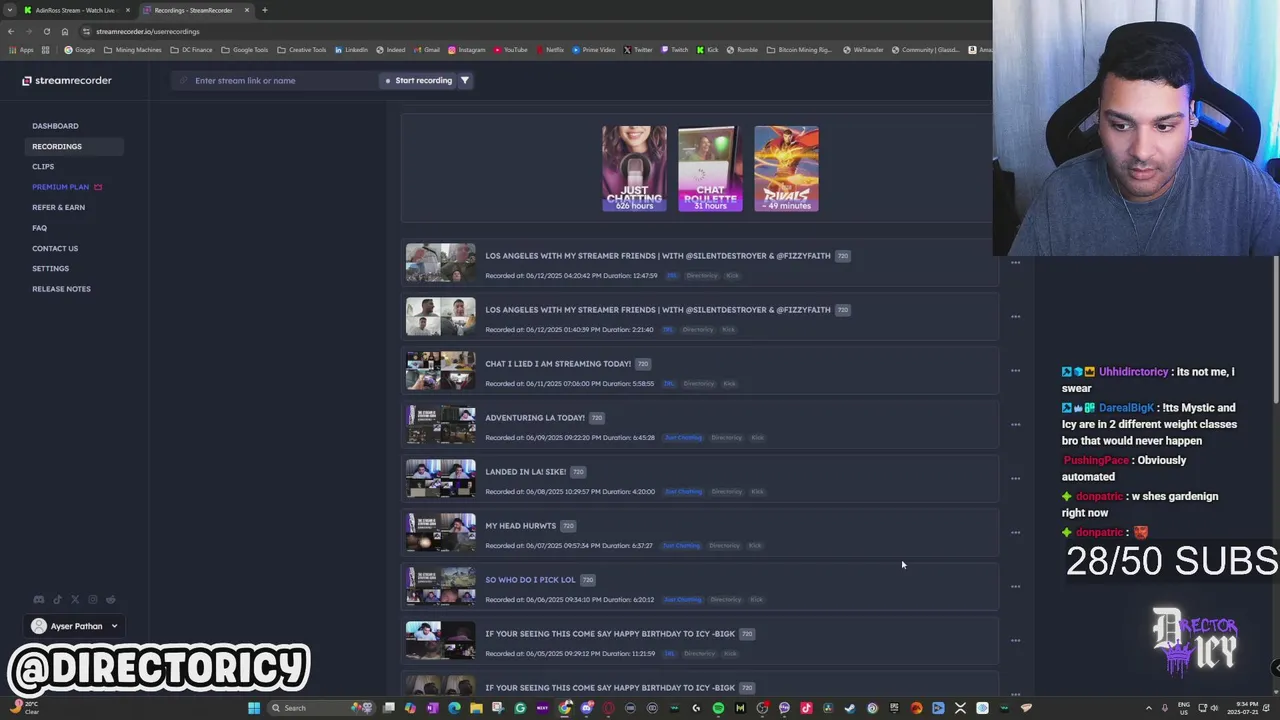Image resolution: width=1280 pixels, height=720 pixels.
Task: Select the Just Chatting 626 hours card
Action: click(634, 168)
